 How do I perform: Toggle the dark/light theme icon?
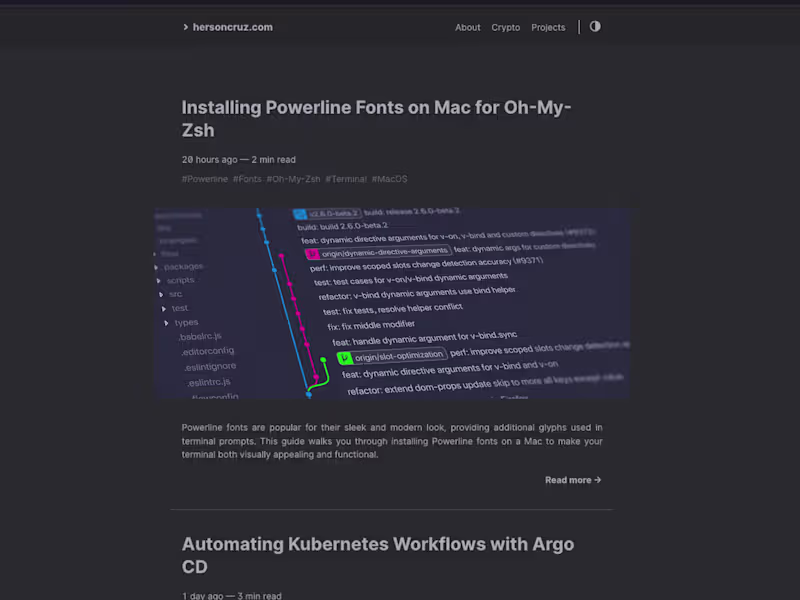[x=595, y=27]
